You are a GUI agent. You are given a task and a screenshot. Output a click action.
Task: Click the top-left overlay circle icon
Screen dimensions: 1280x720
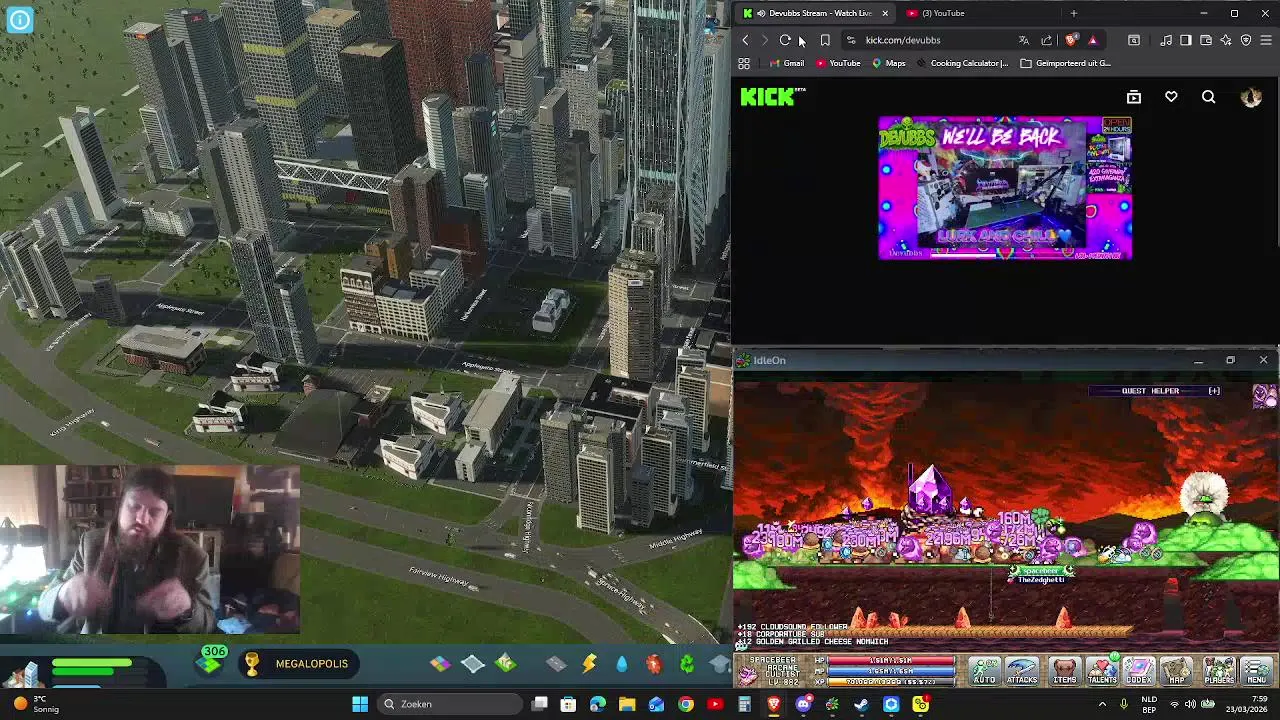pos(20,19)
